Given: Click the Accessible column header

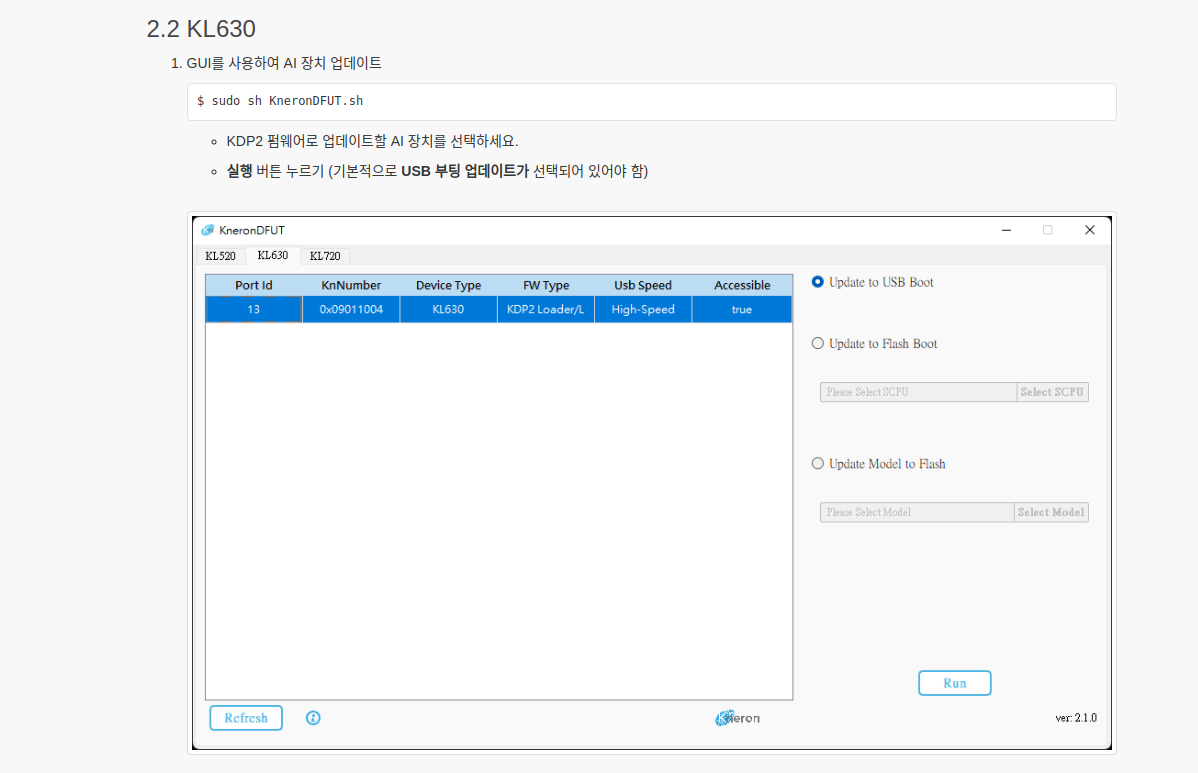Looking at the screenshot, I should 742,285.
